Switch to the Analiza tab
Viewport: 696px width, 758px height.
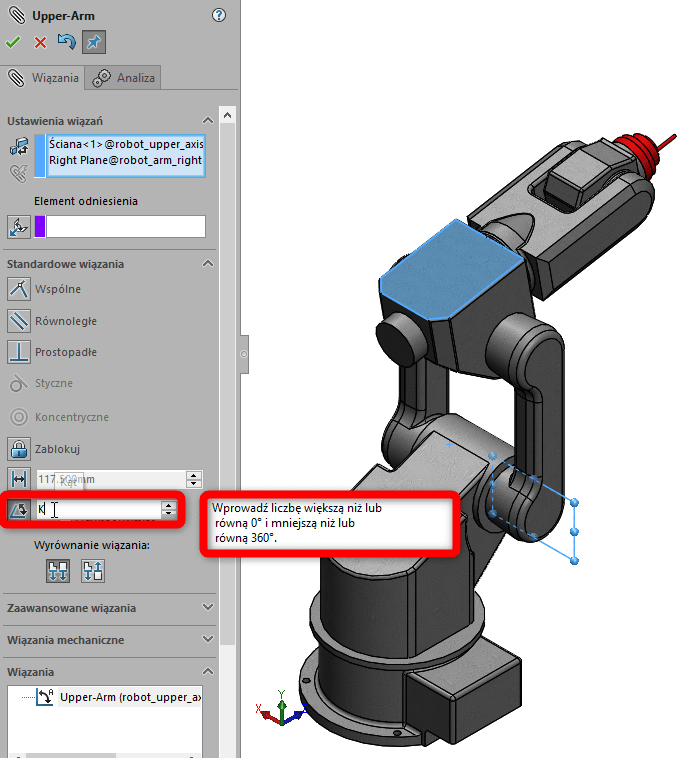(123, 78)
